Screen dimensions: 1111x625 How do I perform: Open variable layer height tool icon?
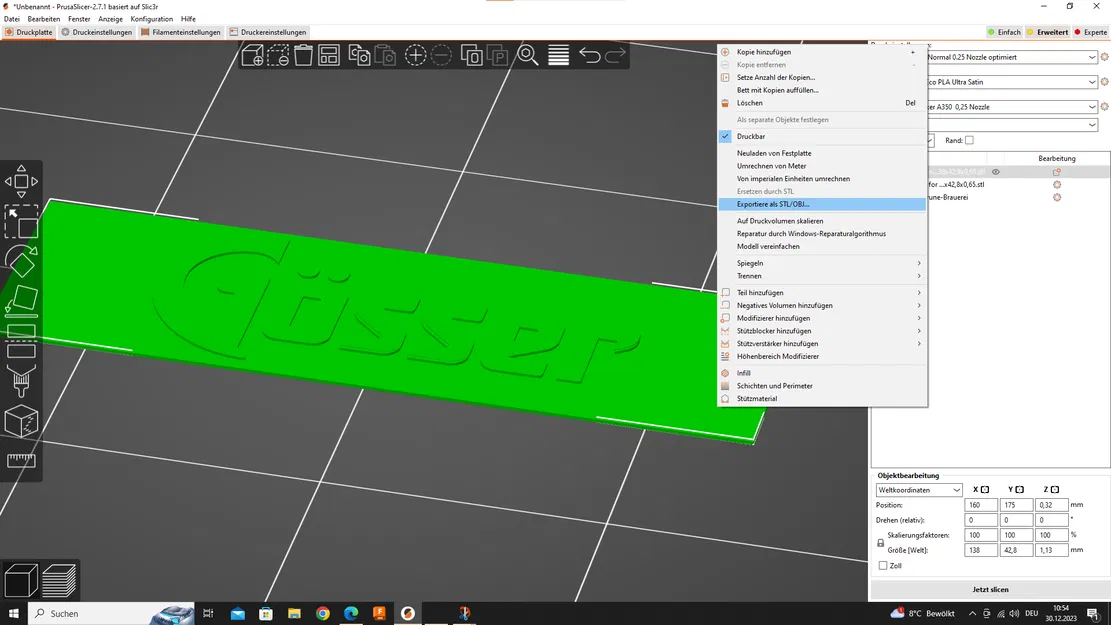click(558, 55)
